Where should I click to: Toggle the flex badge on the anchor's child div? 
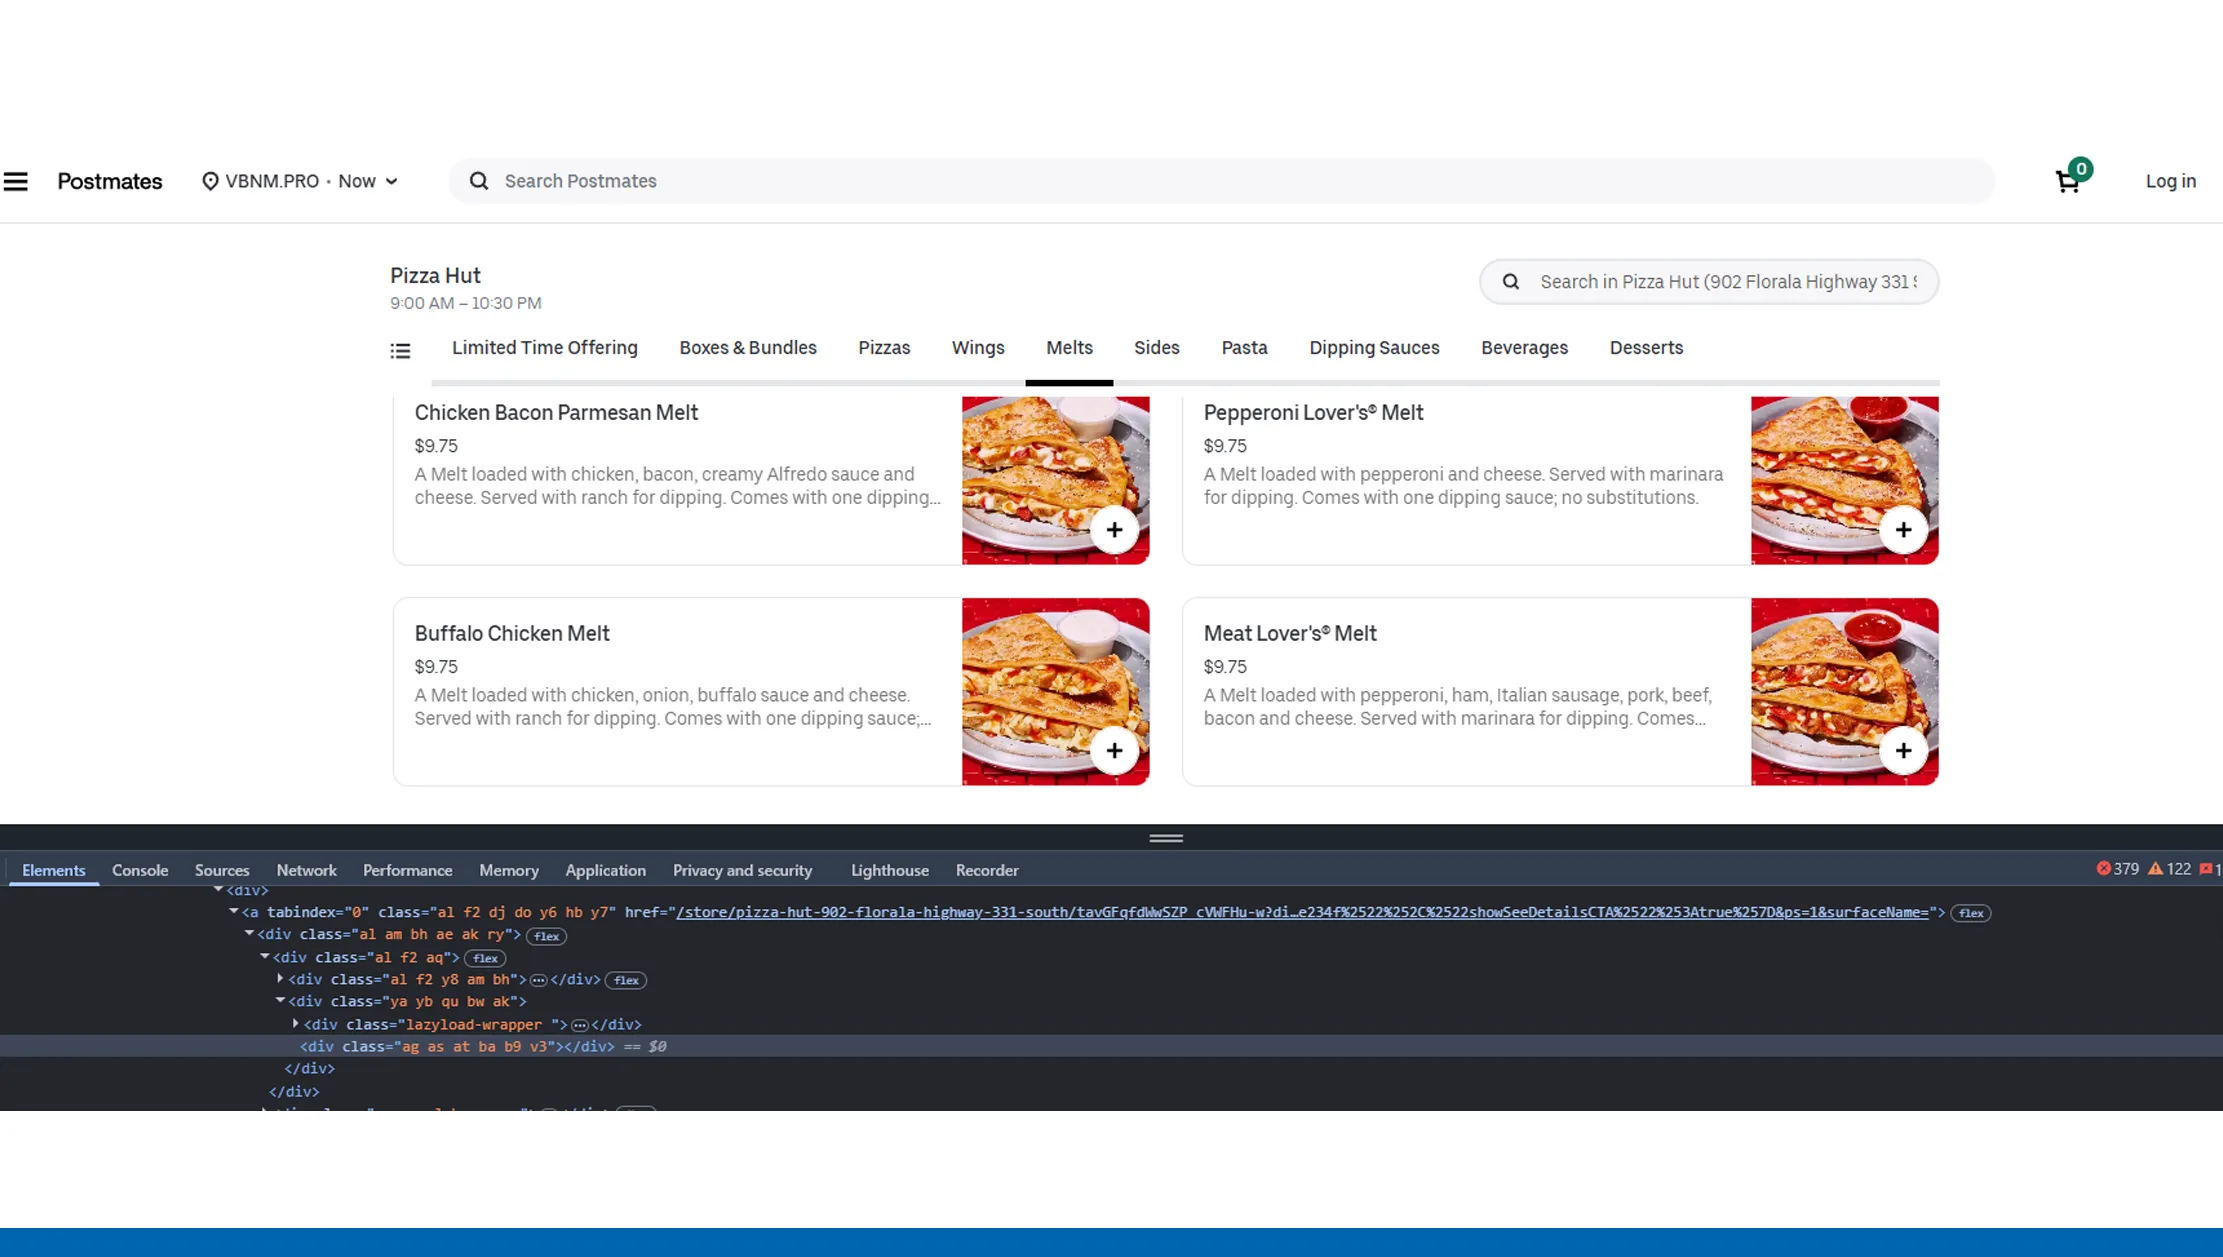click(546, 936)
